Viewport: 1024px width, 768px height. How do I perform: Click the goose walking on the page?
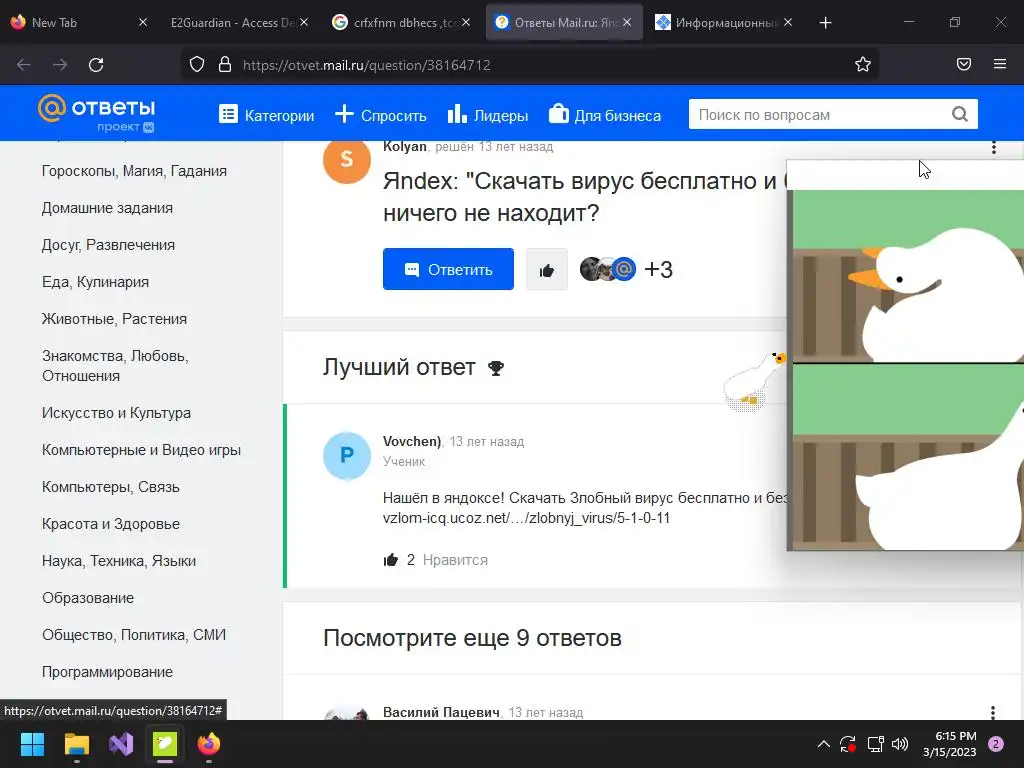pyautogui.click(x=752, y=382)
